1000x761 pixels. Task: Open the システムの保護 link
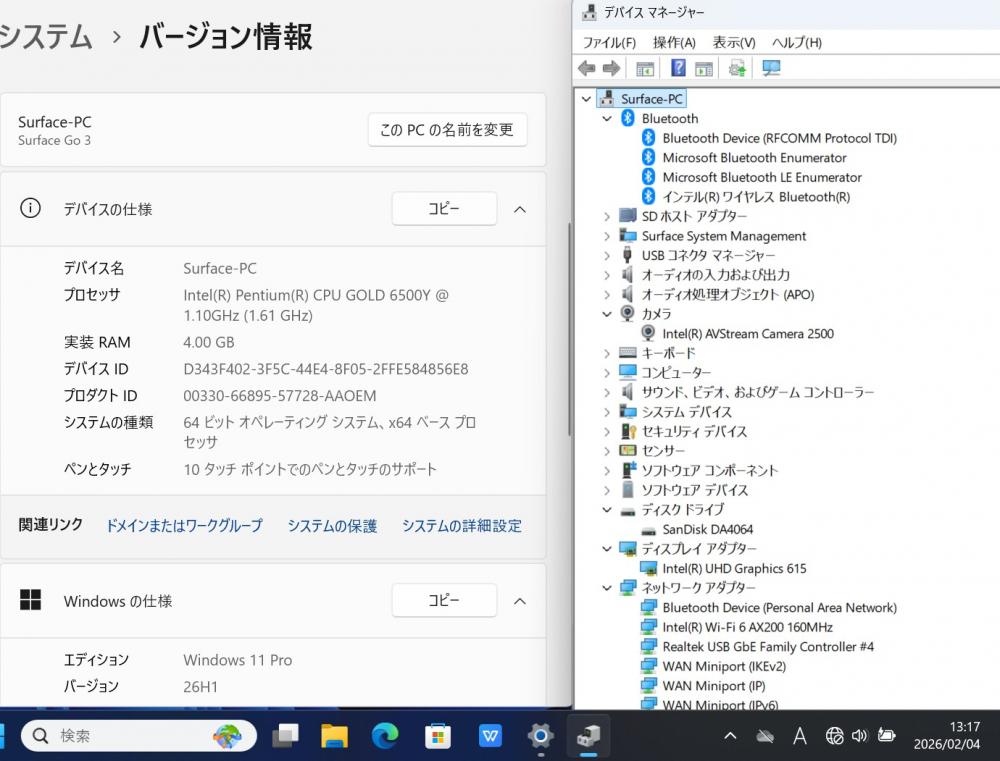point(332,525)
